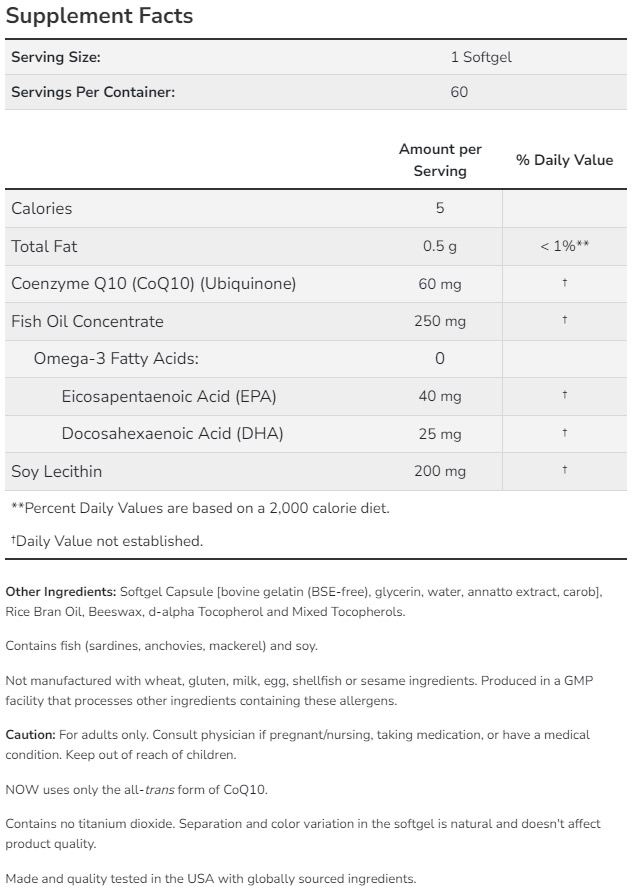Click the Total Fat row label
Screen dimensions: 632x887
click(x=44, y=246)
